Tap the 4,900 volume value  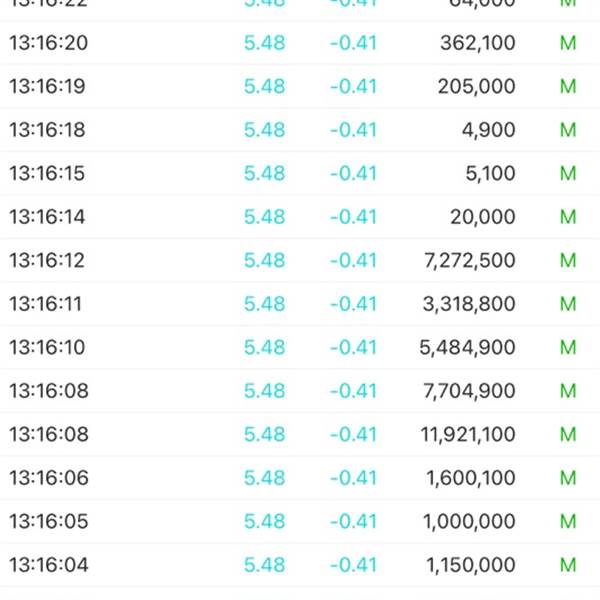click(488, 130)
